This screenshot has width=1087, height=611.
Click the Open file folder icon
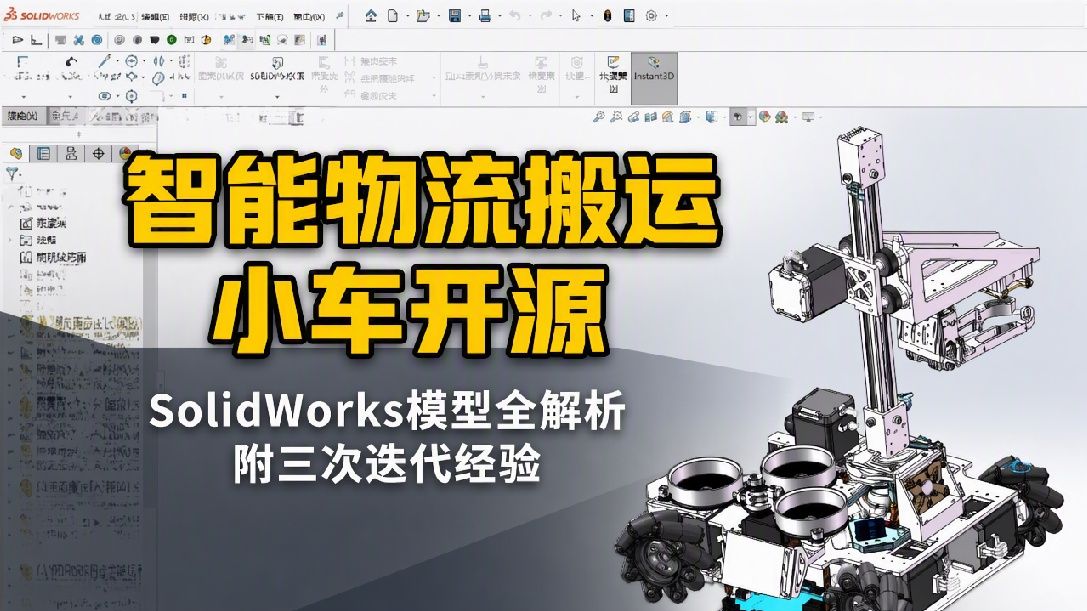422,15
